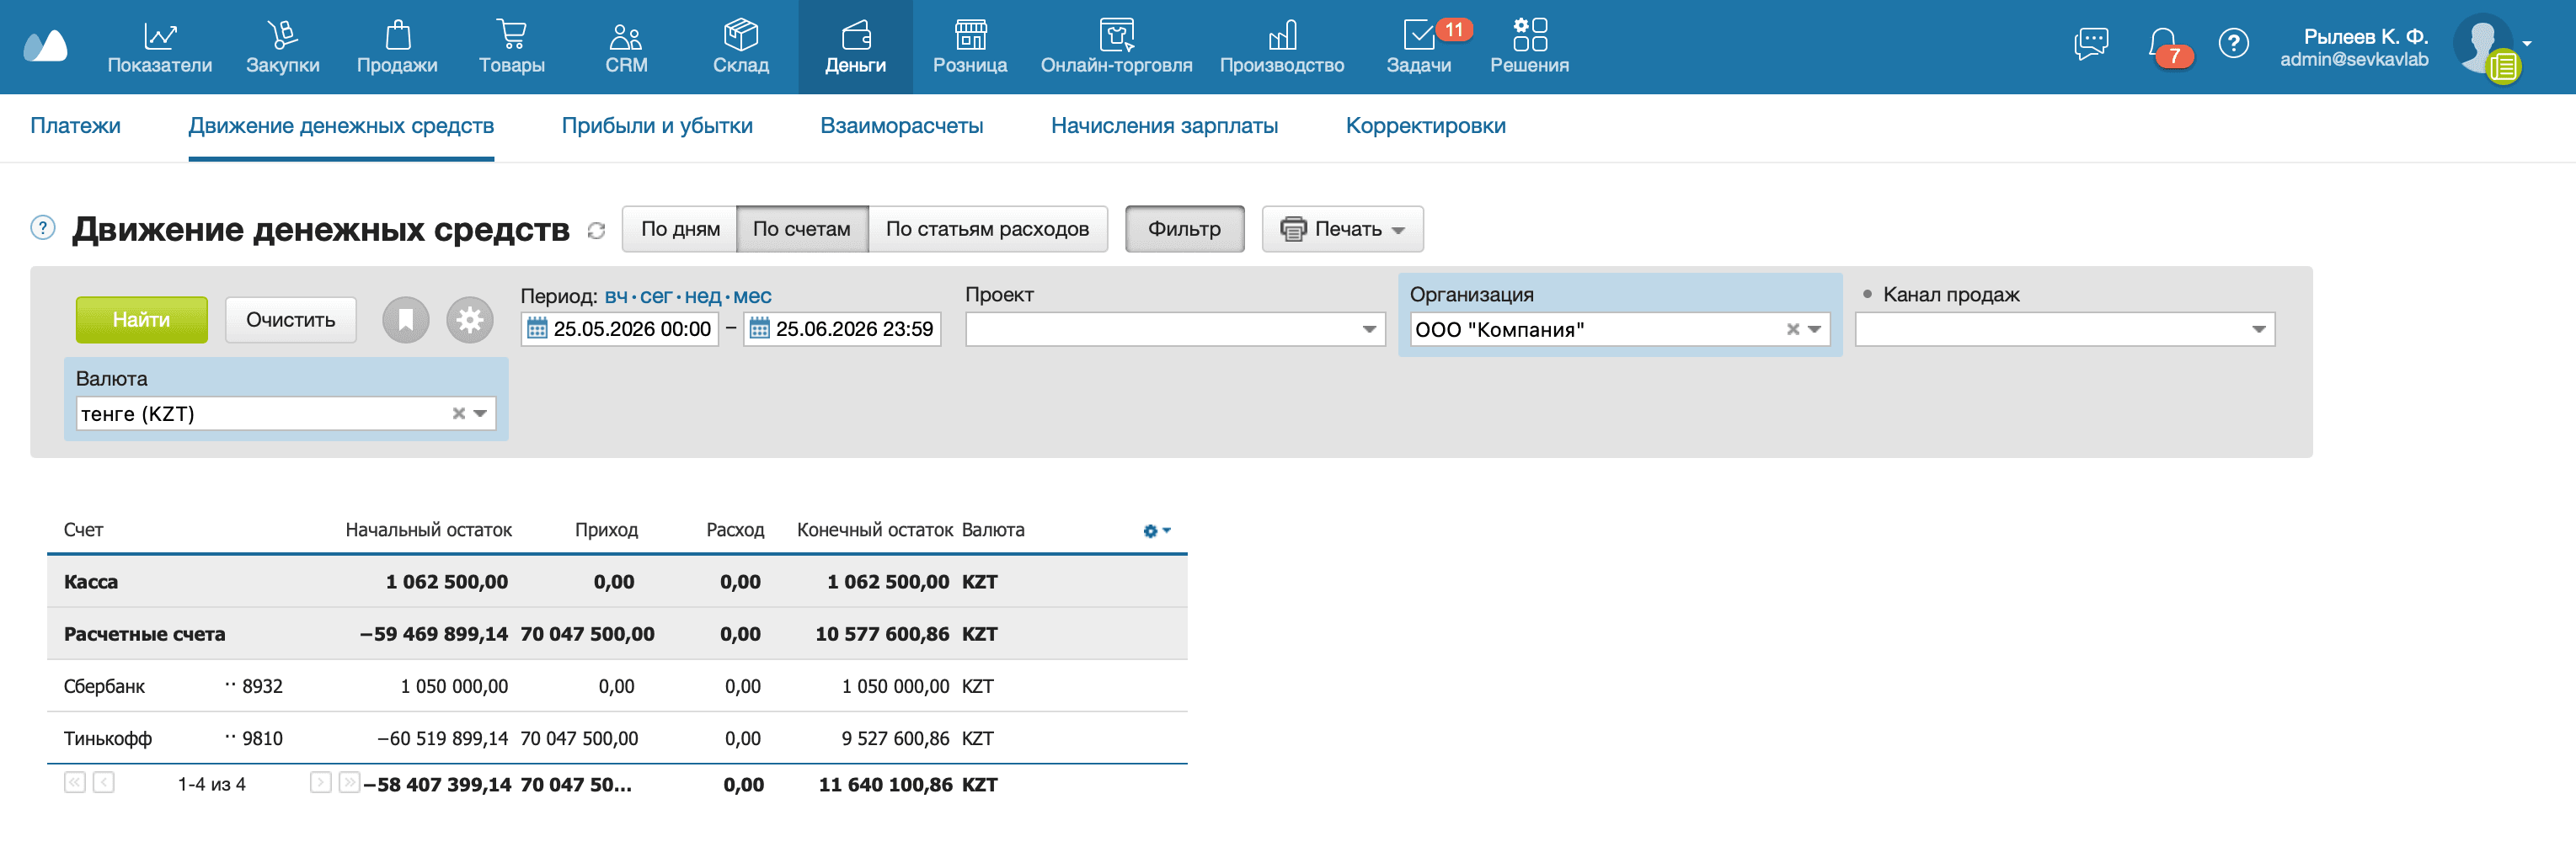Image resolution: width=2576 pixels, height=847 pixels.
Task: Open the Деньги section
Action: [856, 47]
